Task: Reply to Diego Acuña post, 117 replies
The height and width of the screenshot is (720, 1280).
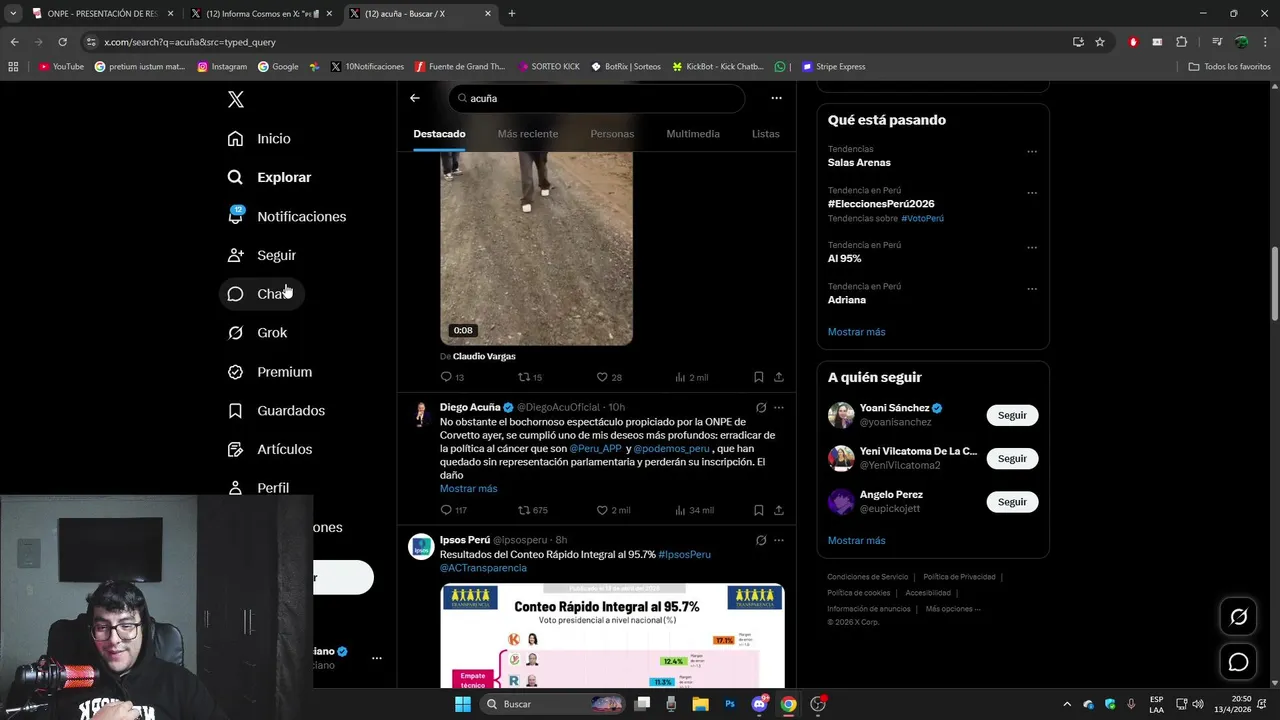Action: (x=454, y=510)
